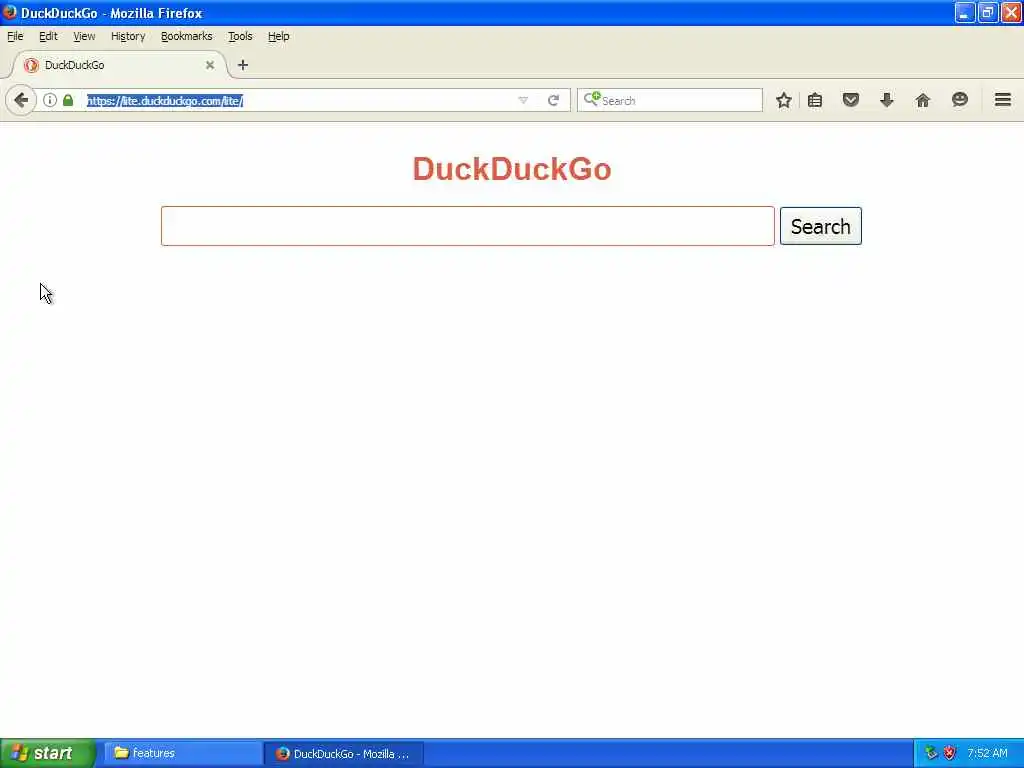Open the Firefox hamburger menu
Screen dimensions: 1024x768
coord(1003,100)
